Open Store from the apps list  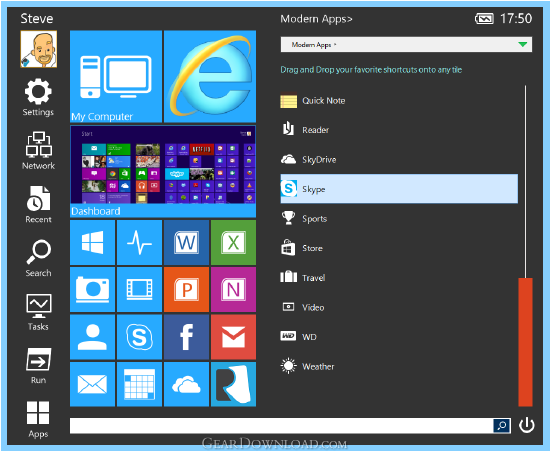pos(399,248)
